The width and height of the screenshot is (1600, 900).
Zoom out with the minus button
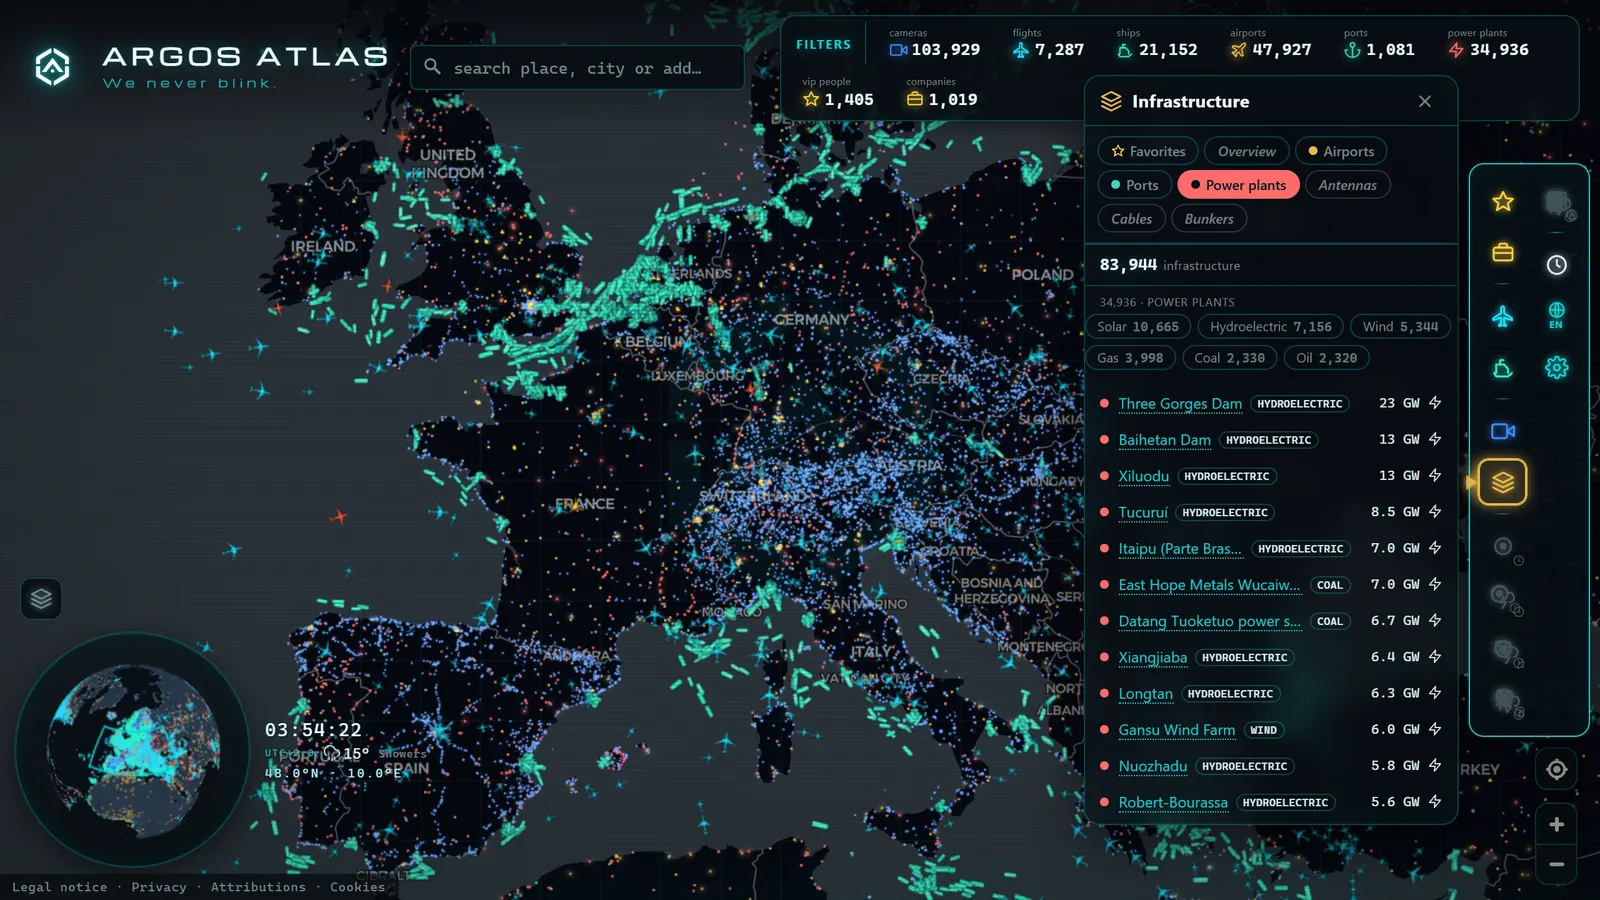tap(1557, 864)
